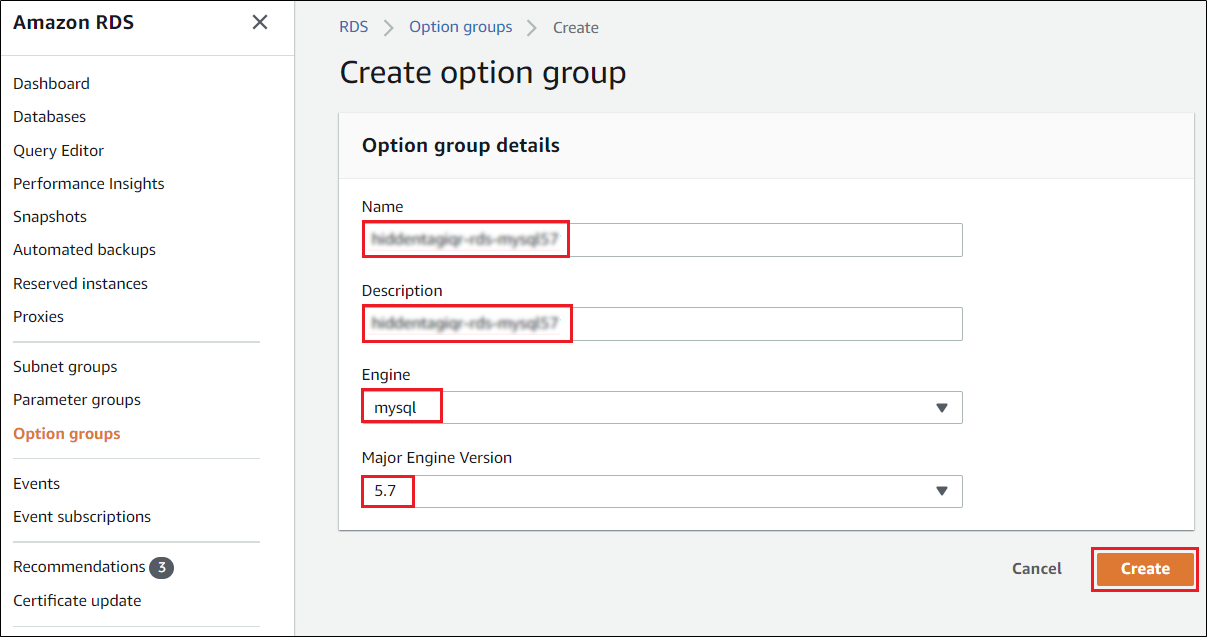Open Event subscriptions

pos(82,517)
